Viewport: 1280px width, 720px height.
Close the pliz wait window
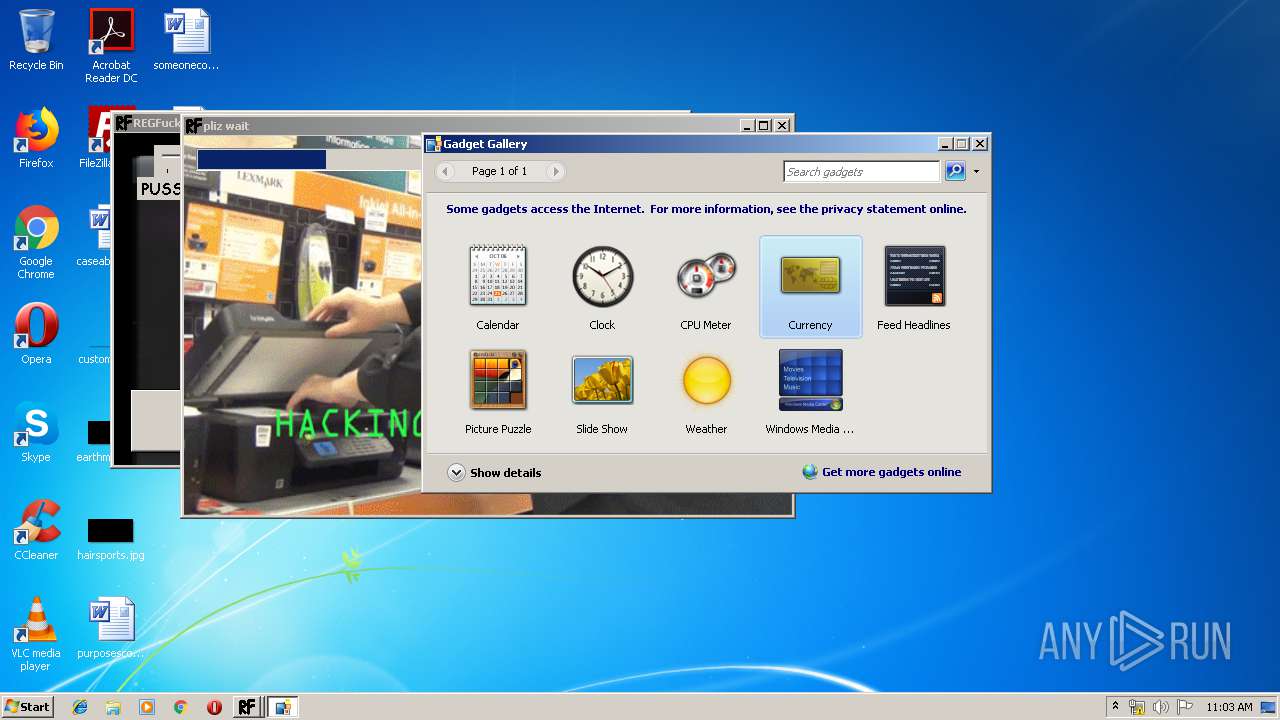tap(782, 125)
